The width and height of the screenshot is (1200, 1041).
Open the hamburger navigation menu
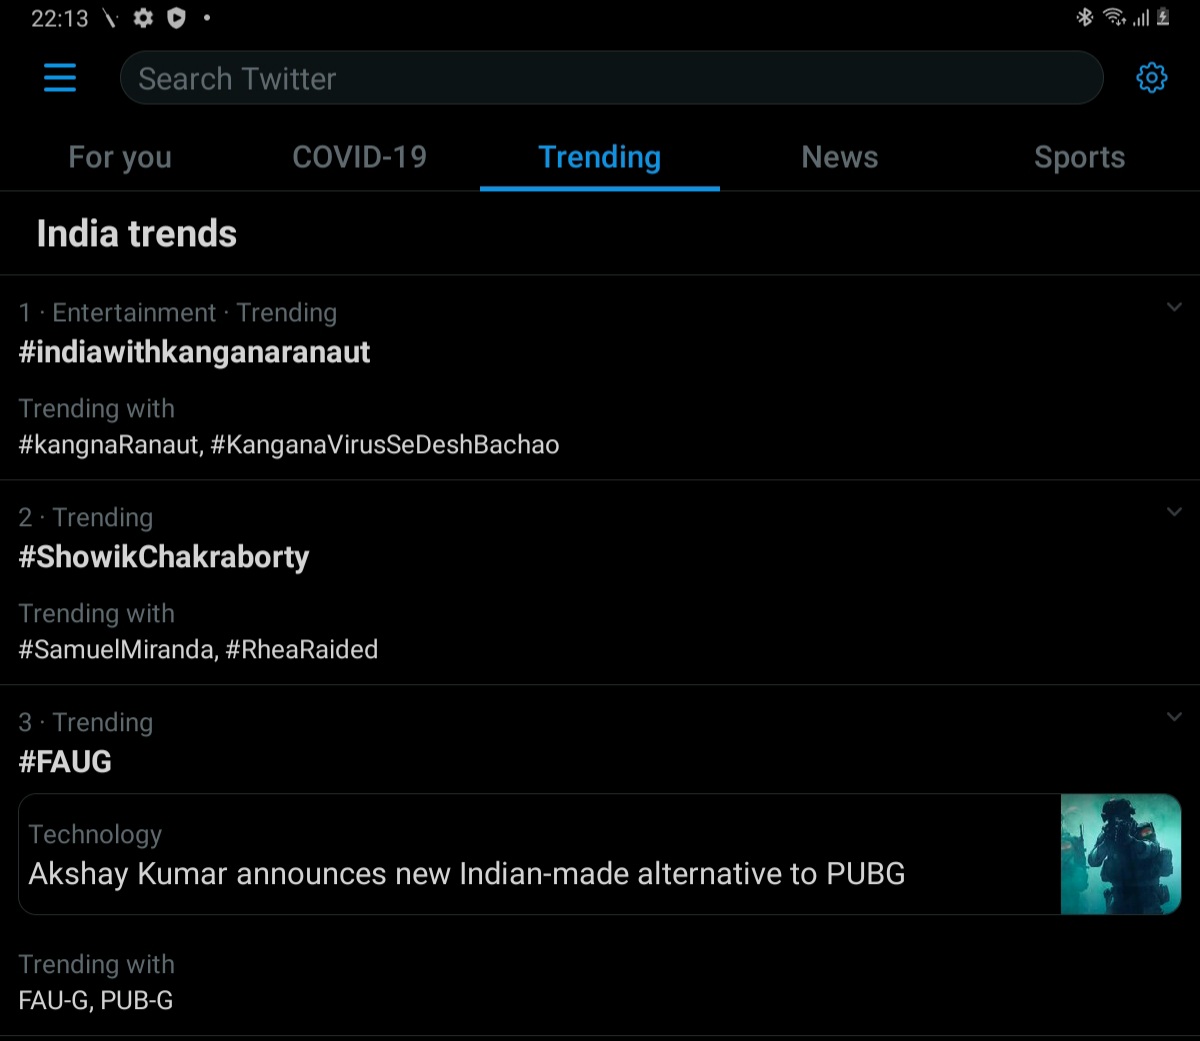60,78
